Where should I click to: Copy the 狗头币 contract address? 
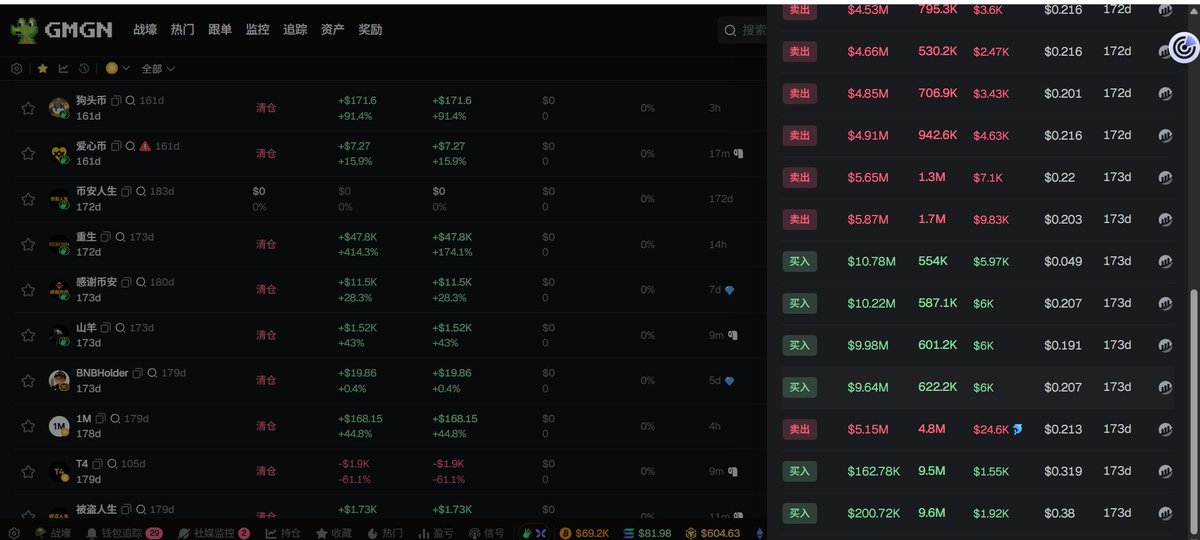pos(116,101)
